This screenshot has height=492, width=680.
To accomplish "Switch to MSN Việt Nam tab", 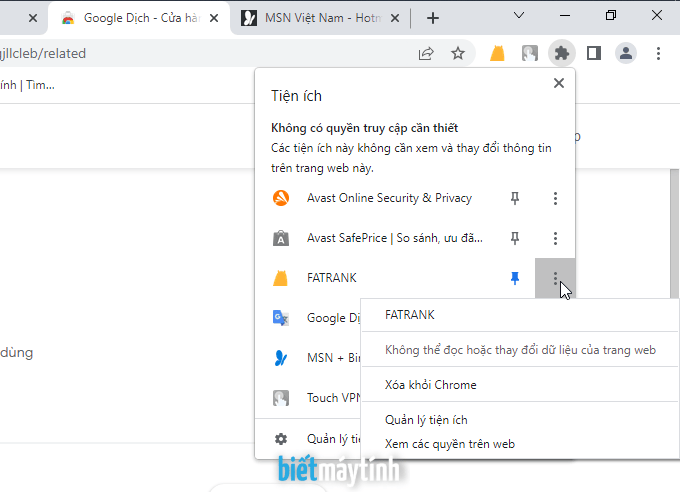I will (319, 18).
